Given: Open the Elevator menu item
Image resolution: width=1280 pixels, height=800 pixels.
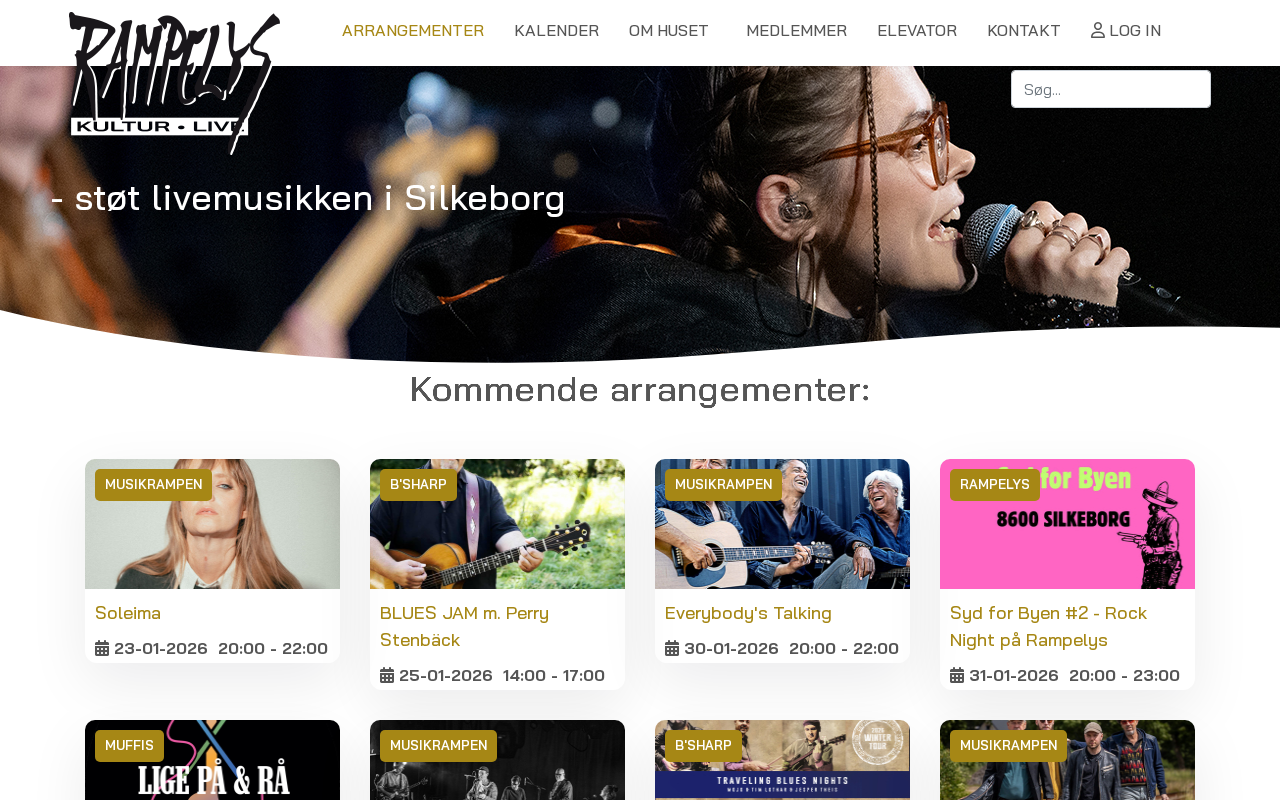Looking at the screenshot, I should 917,31.
